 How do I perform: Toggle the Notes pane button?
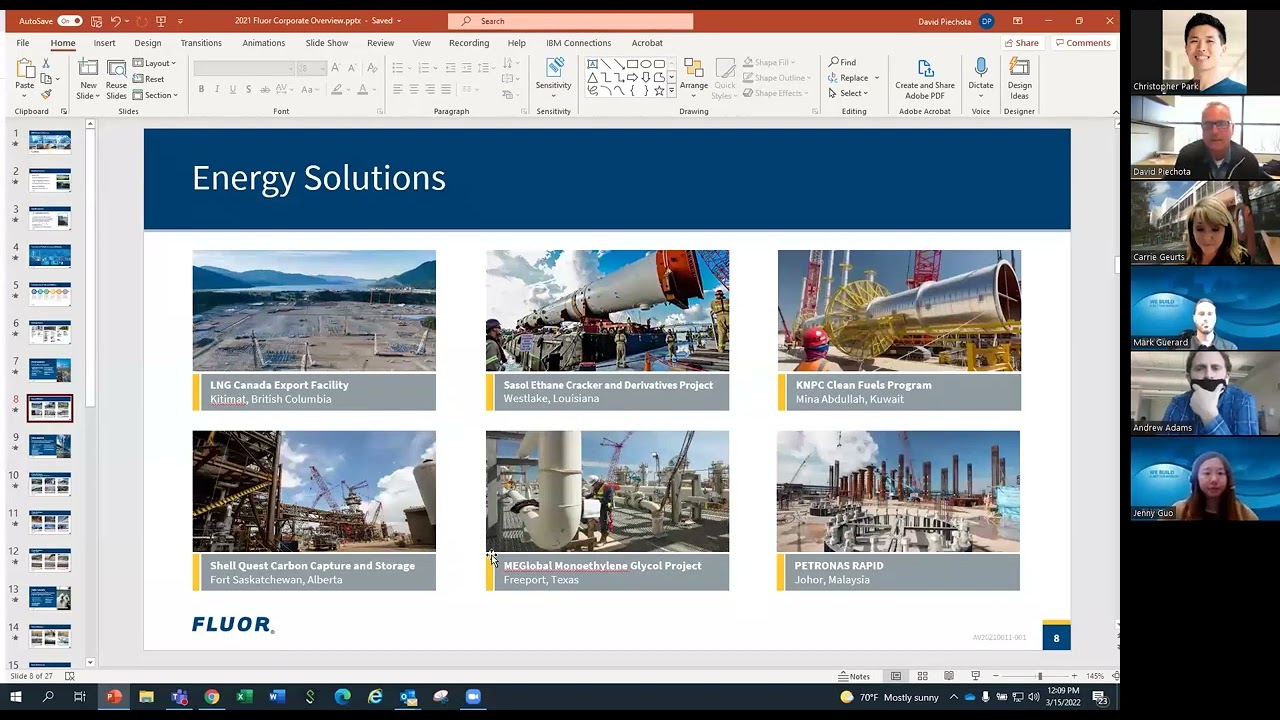tap(854, 676)
